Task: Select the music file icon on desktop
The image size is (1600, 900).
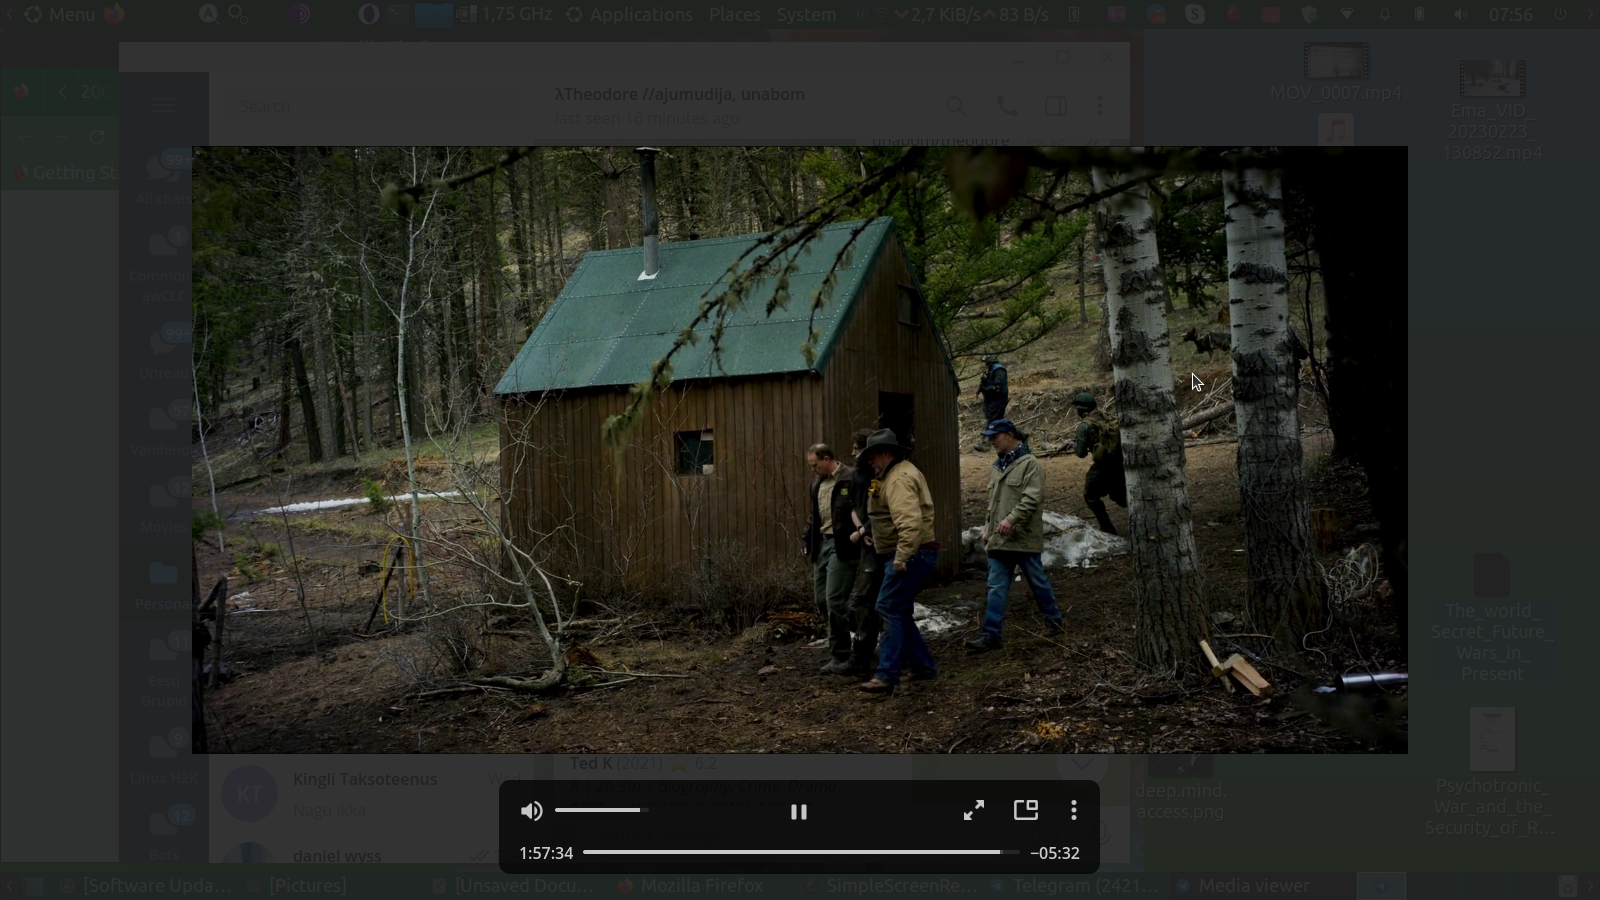Action: click(x=1336, y=130)
